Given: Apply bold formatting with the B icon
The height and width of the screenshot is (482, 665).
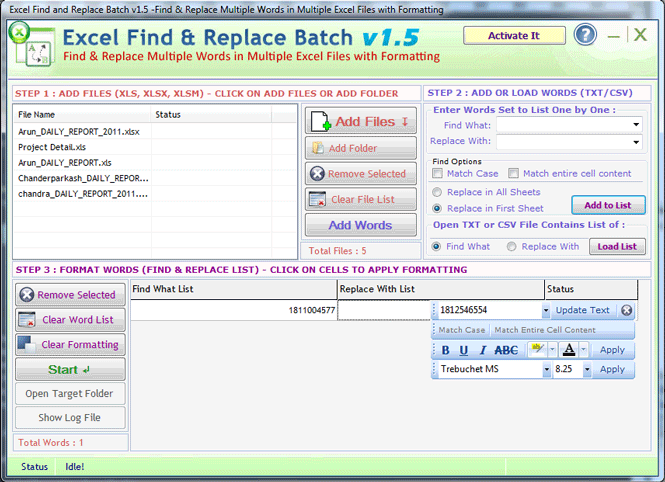Looking at the screenshot, I should click(445, 350).
